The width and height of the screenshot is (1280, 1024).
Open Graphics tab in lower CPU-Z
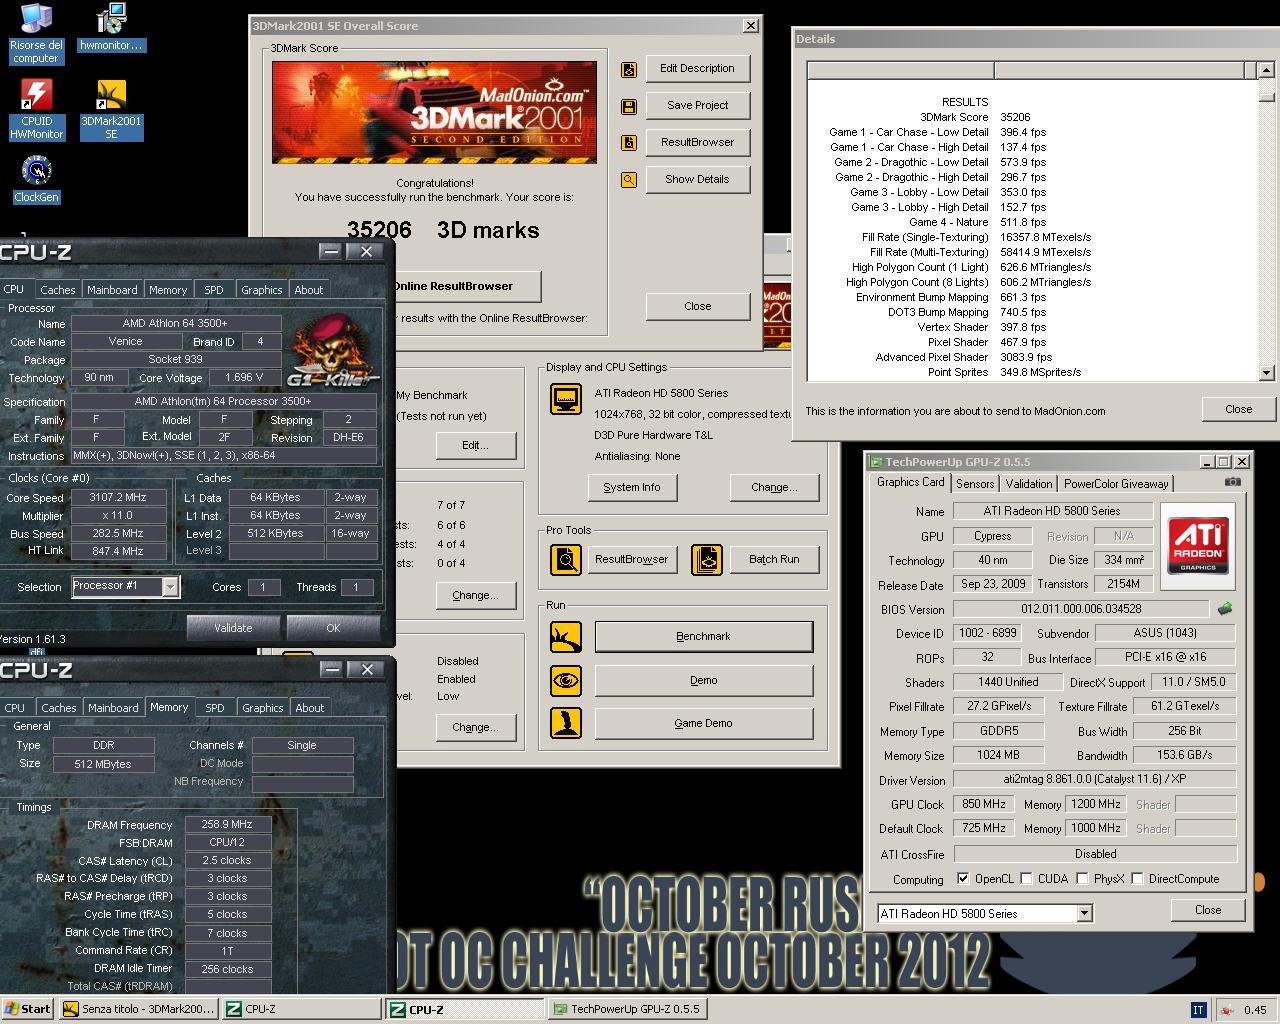pyautogui.click(x=263, y=708)
